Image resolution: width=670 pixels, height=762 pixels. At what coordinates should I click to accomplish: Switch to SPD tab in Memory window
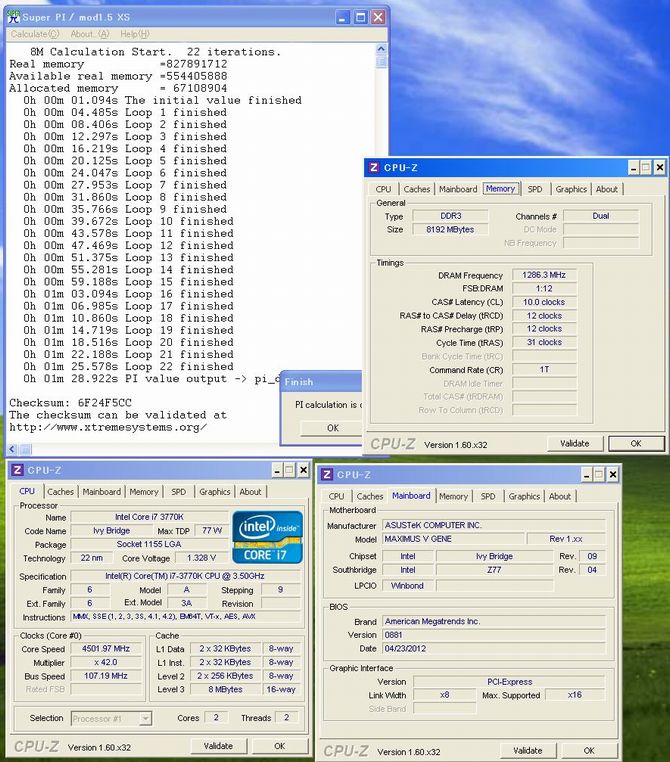click(x=535, y=189)
